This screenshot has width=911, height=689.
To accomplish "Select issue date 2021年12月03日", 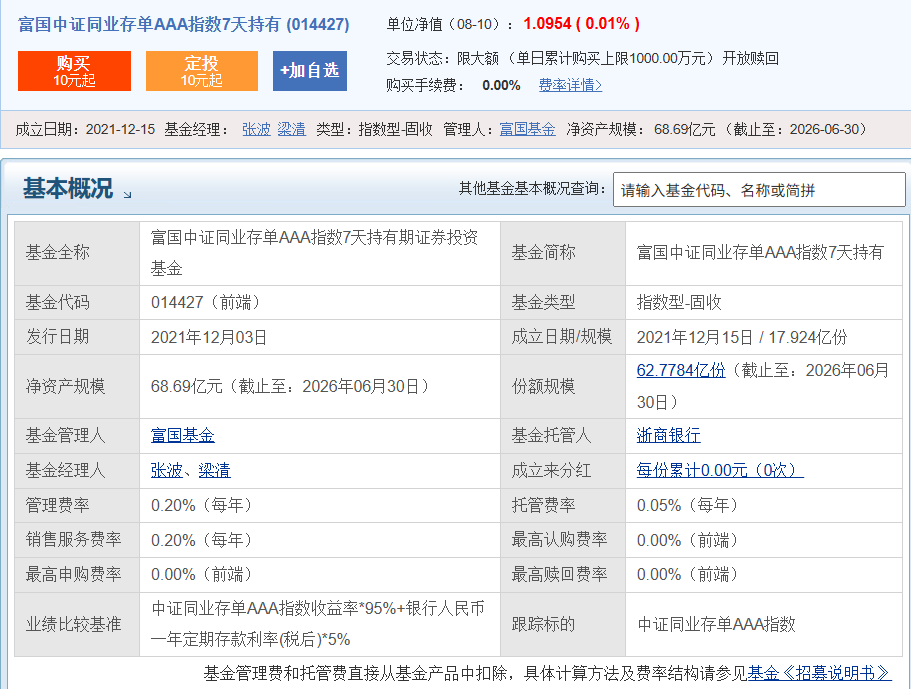I will point(209,337).
